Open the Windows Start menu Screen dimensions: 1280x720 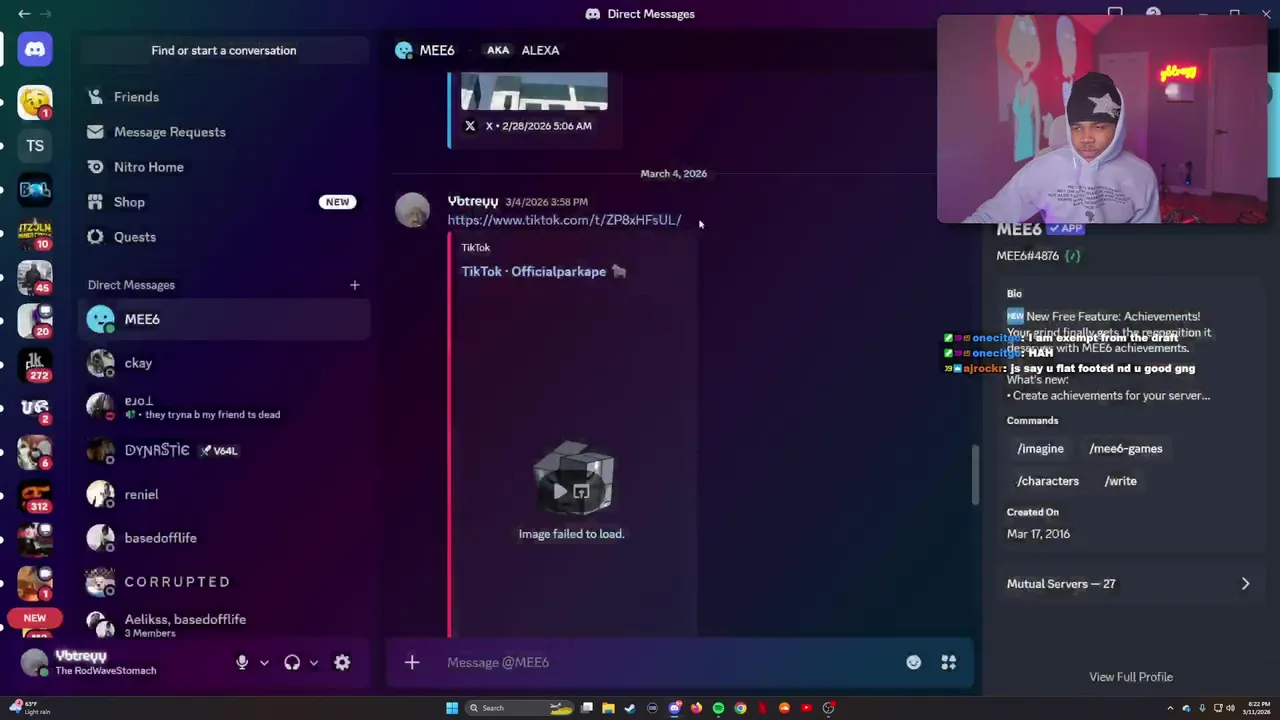tap(452, 708)
